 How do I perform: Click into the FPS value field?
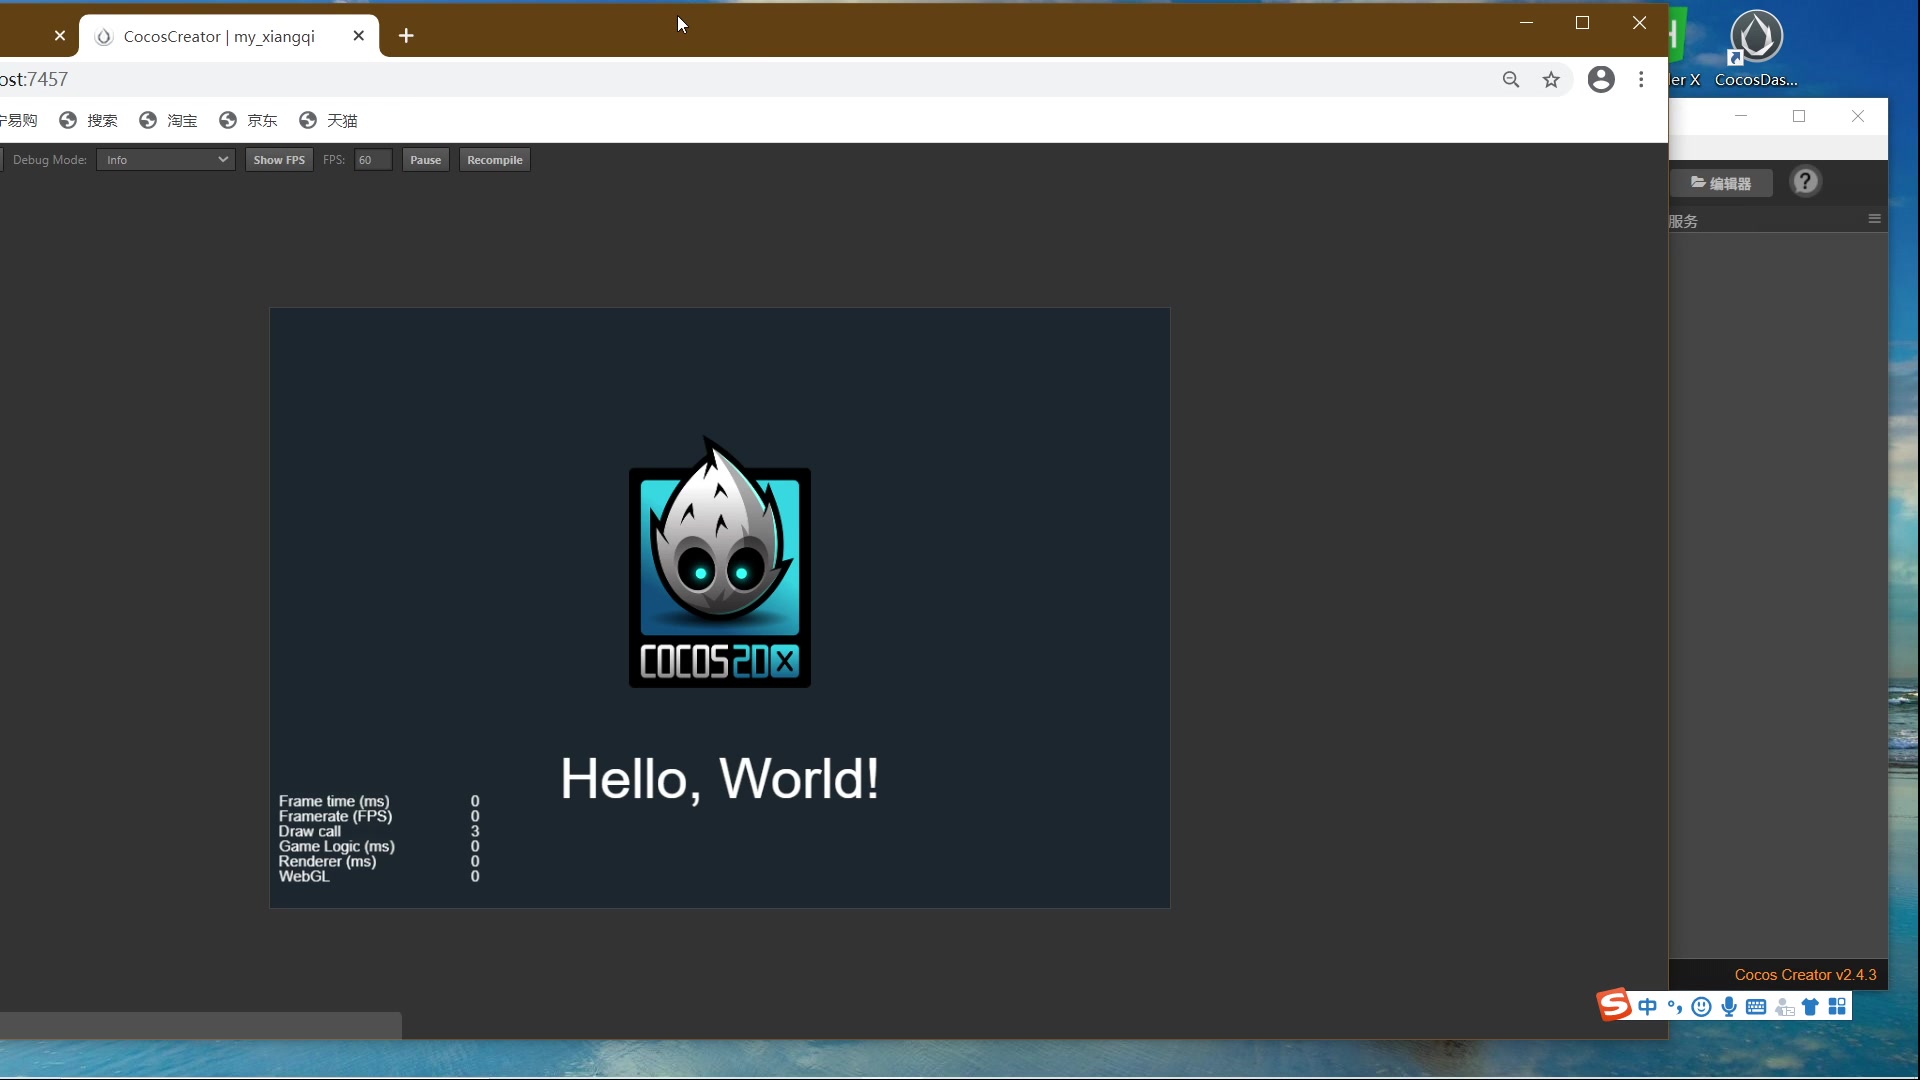373,160
